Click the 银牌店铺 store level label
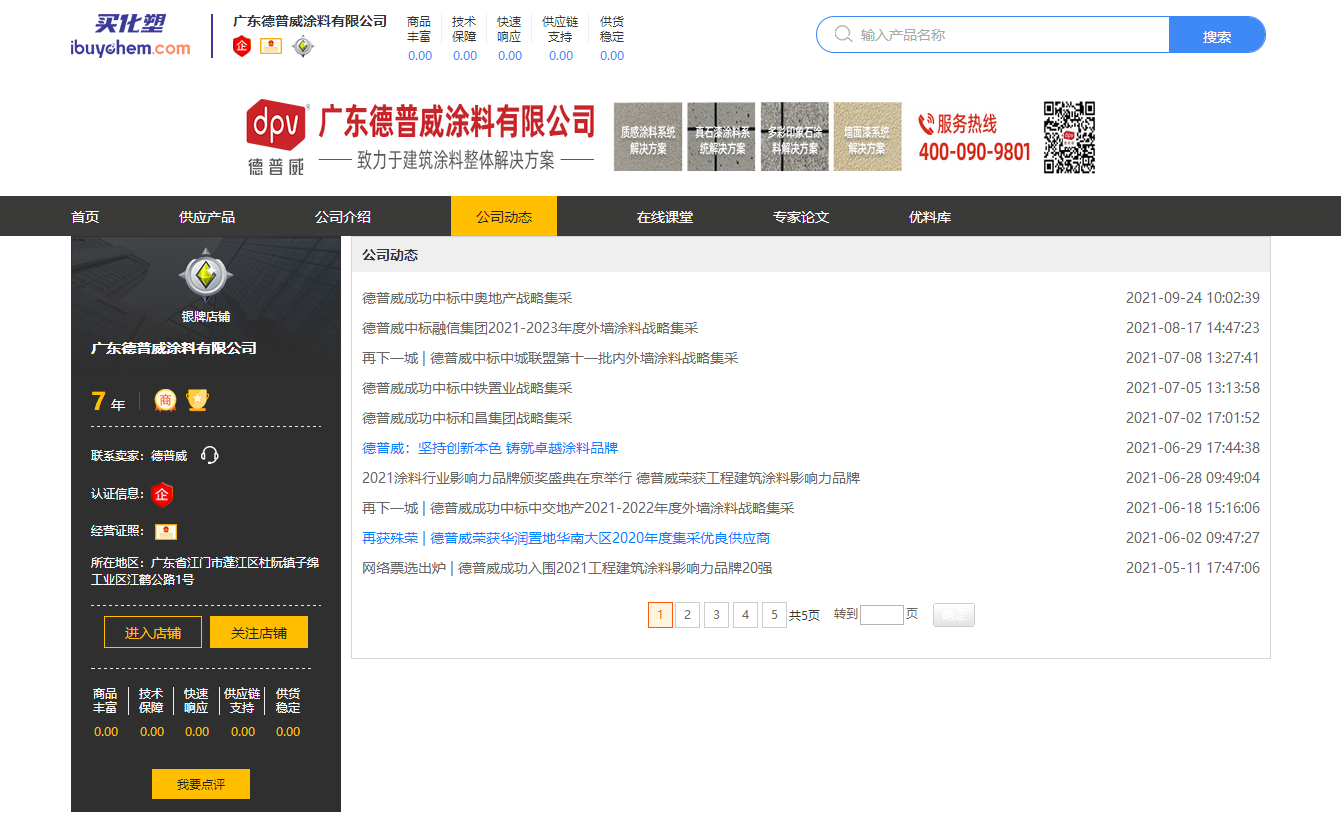Viewport: 1341px width, 814px height. click(205, 317)
